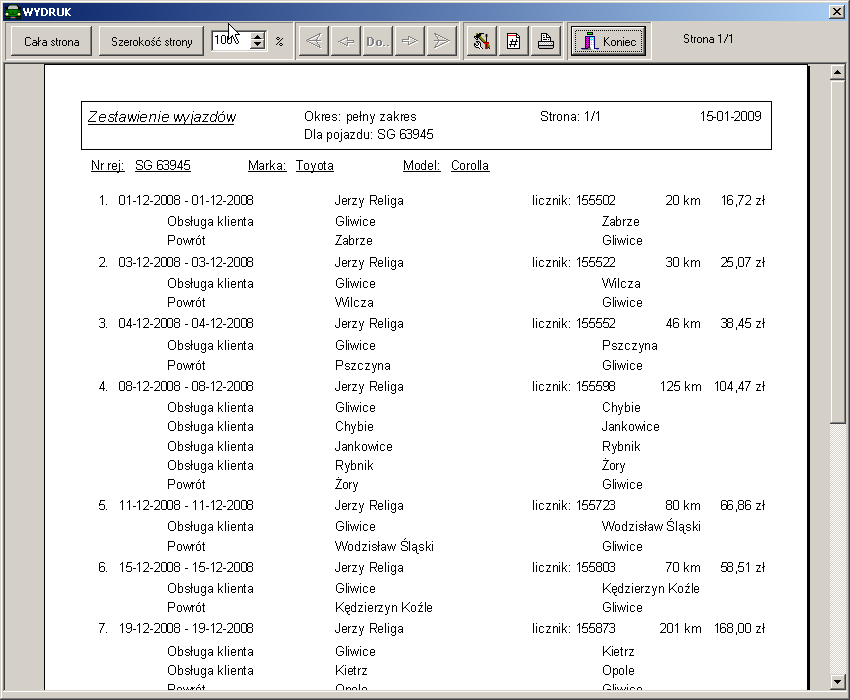Click the zoom percentage input field
Screen dimensions: 850x700
231,41
